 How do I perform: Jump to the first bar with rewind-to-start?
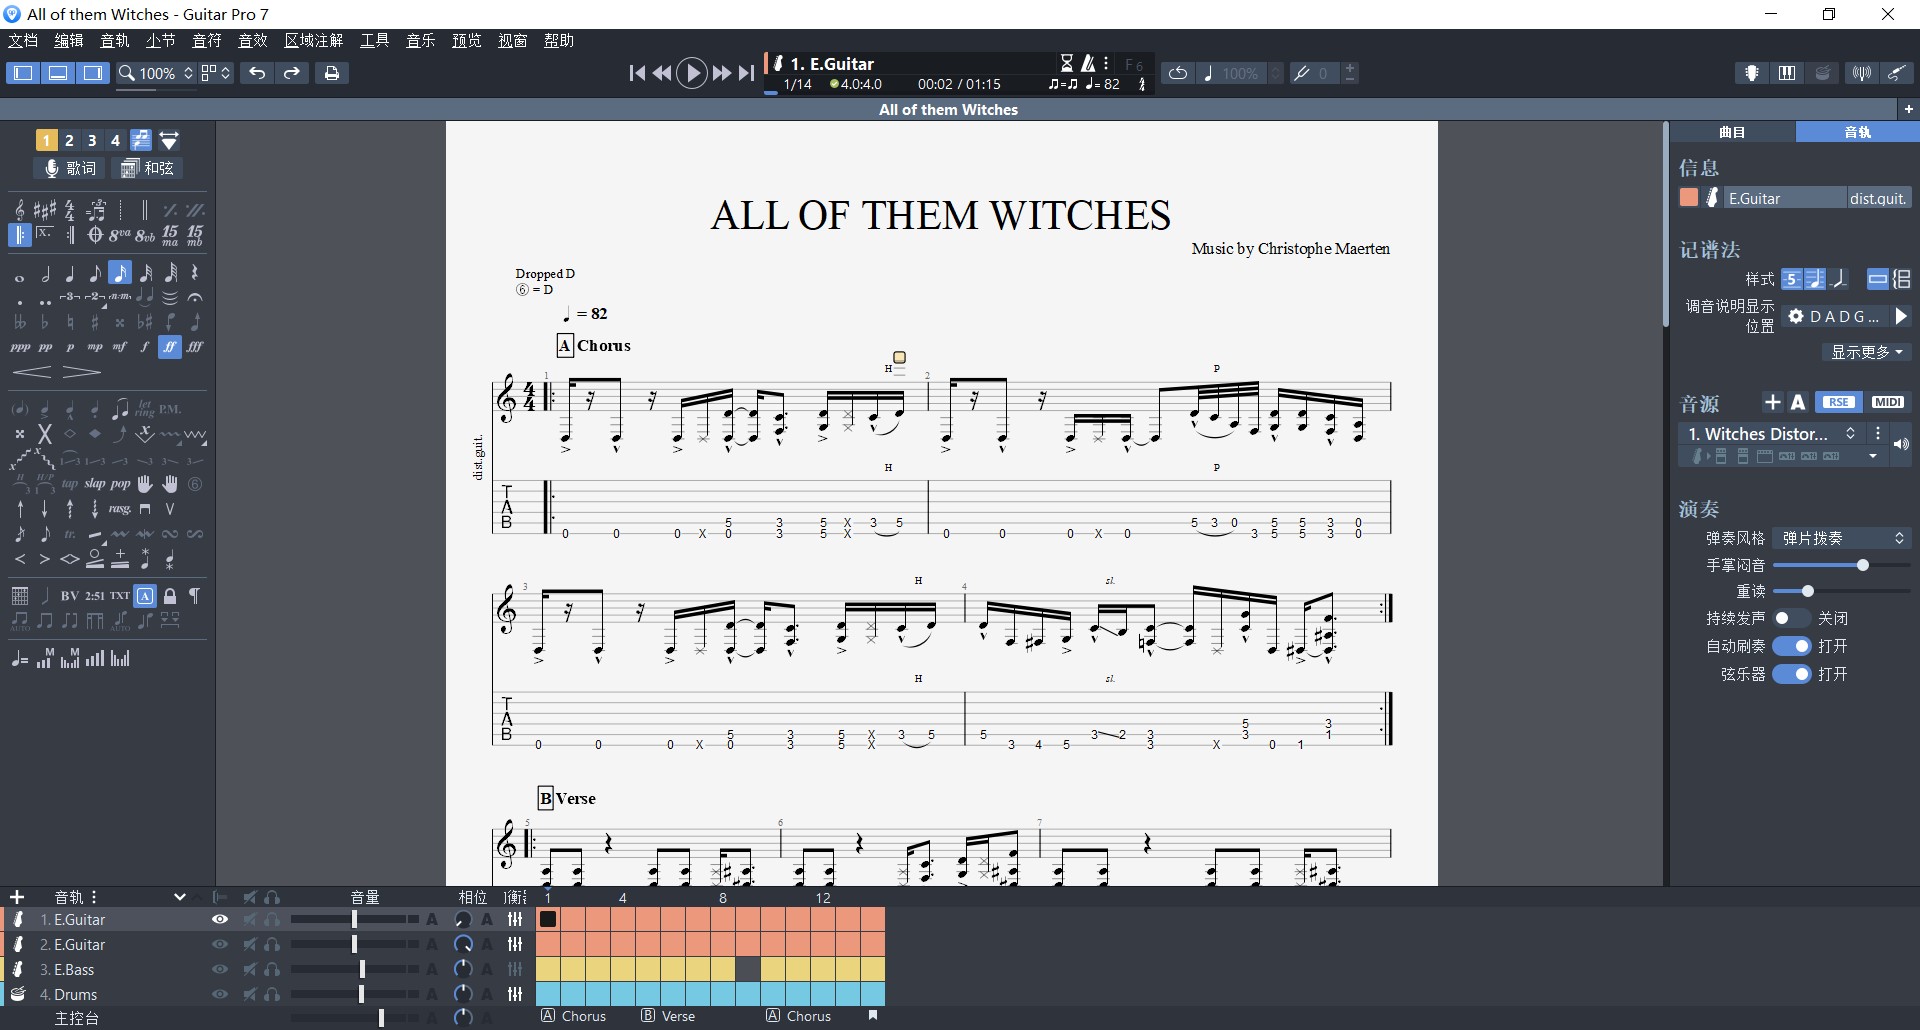(637, 73)
